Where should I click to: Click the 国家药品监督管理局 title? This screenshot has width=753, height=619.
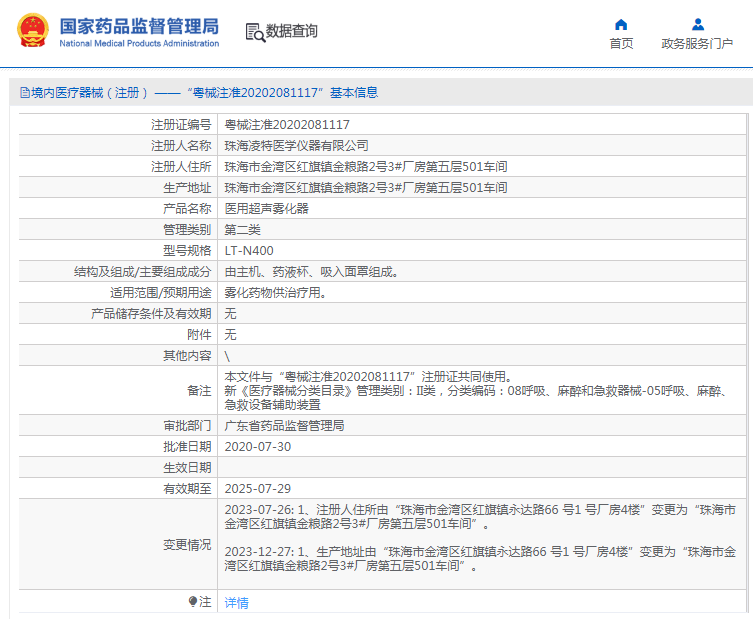click(x=139, y=26)
